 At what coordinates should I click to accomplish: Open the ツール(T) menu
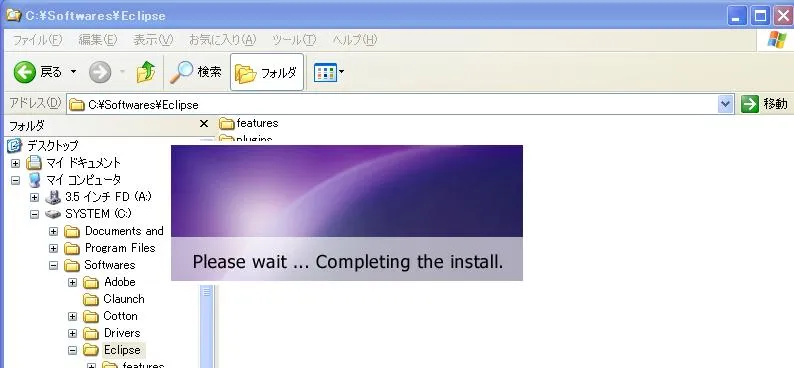pos(294,39)
